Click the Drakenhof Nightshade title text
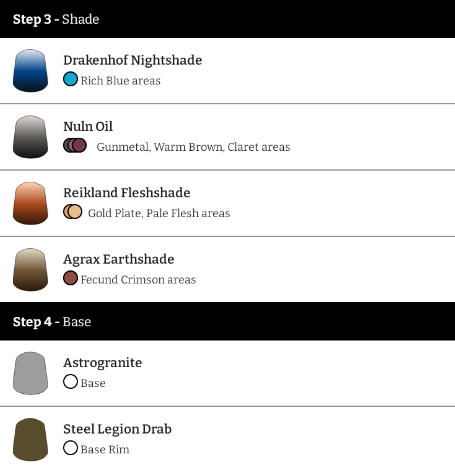The height and width of the screenshot is (469, 455). click(133, 60)
